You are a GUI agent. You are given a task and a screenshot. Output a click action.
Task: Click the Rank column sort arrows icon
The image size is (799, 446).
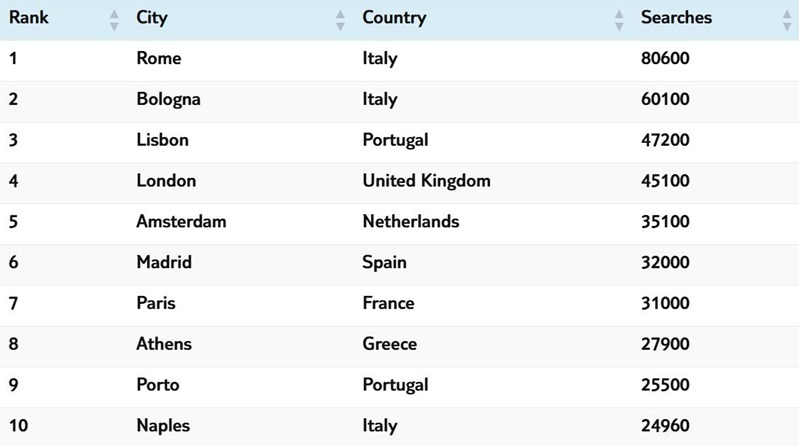pos(114,19)
